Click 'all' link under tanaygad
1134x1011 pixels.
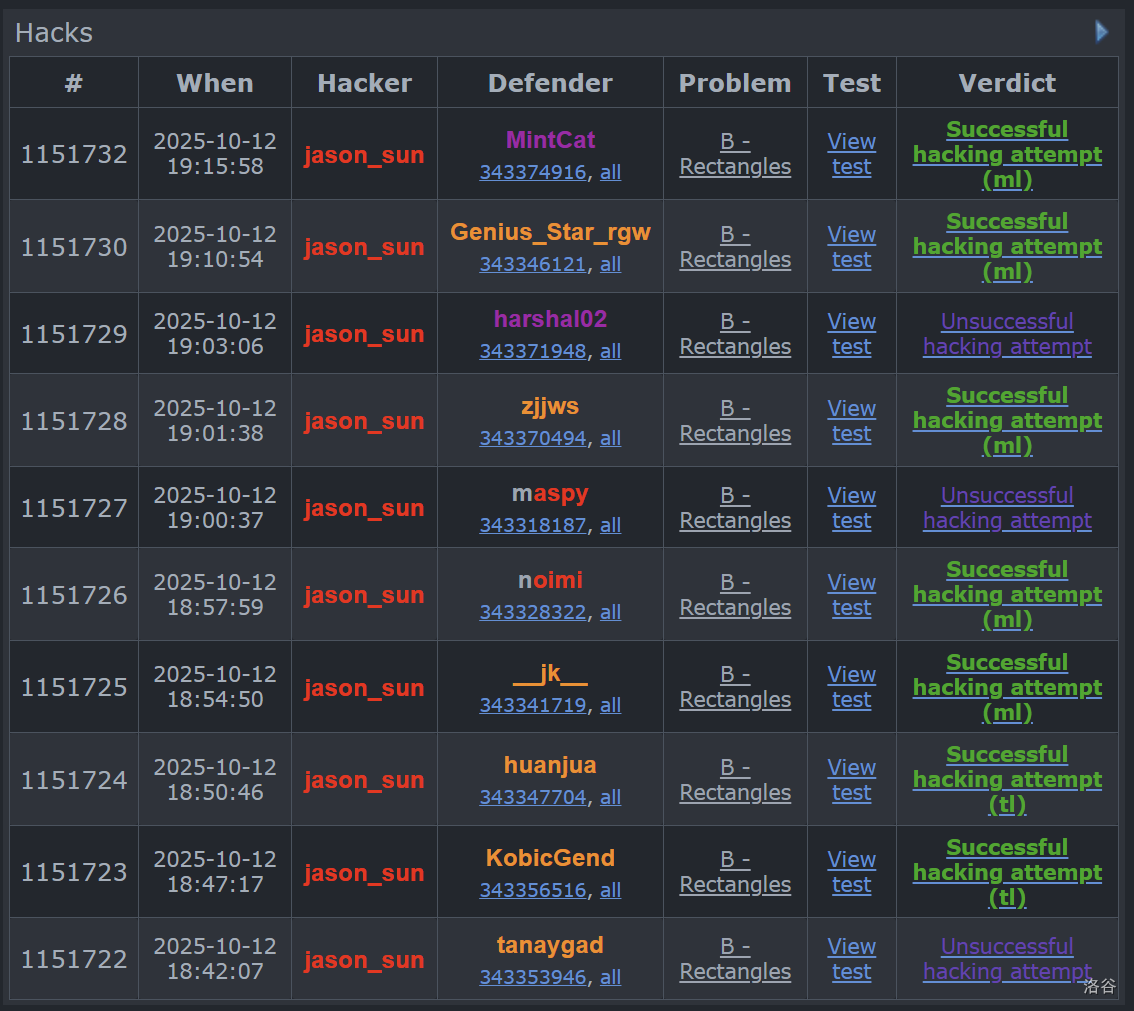click(x=610, y=977)
